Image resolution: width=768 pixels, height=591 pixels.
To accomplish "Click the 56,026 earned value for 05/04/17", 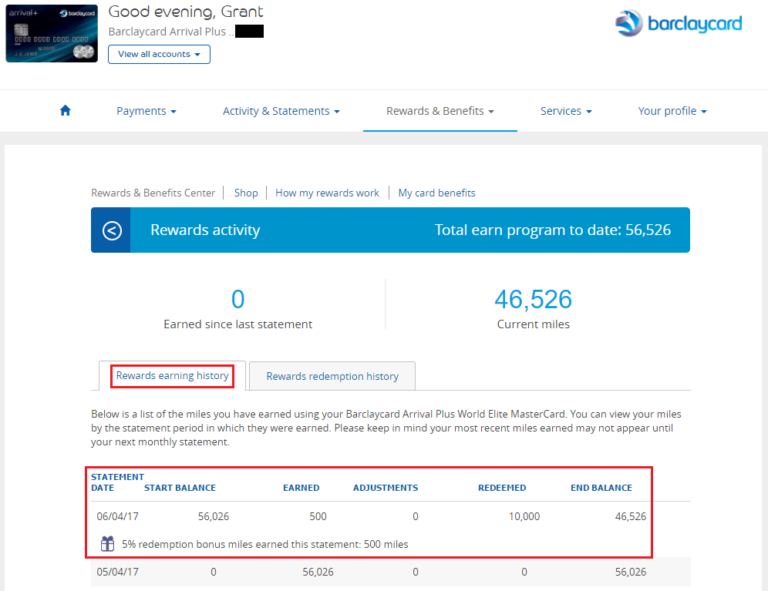I will point(318,572).
